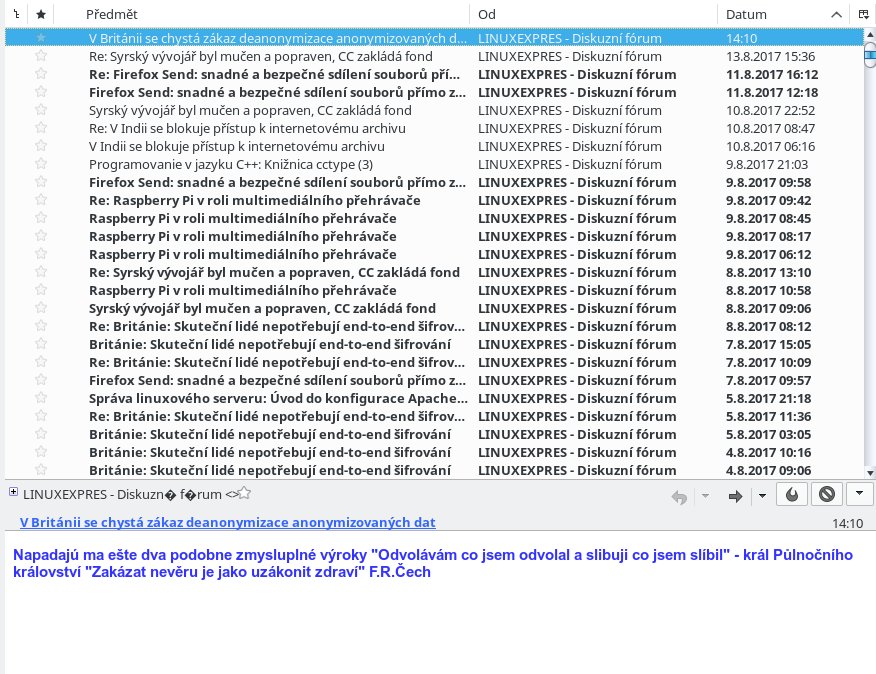Click the Forward arrow button
The image size is (876, 674).
[x=735, y=496]
